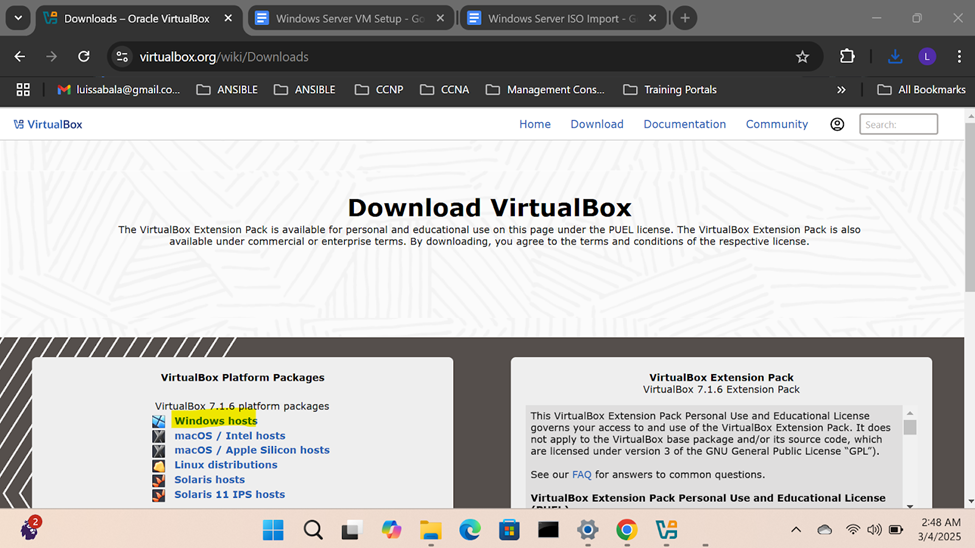975x548 pixels.
Task: Open the CCNA bookmark folder
Action: [444, 90]
